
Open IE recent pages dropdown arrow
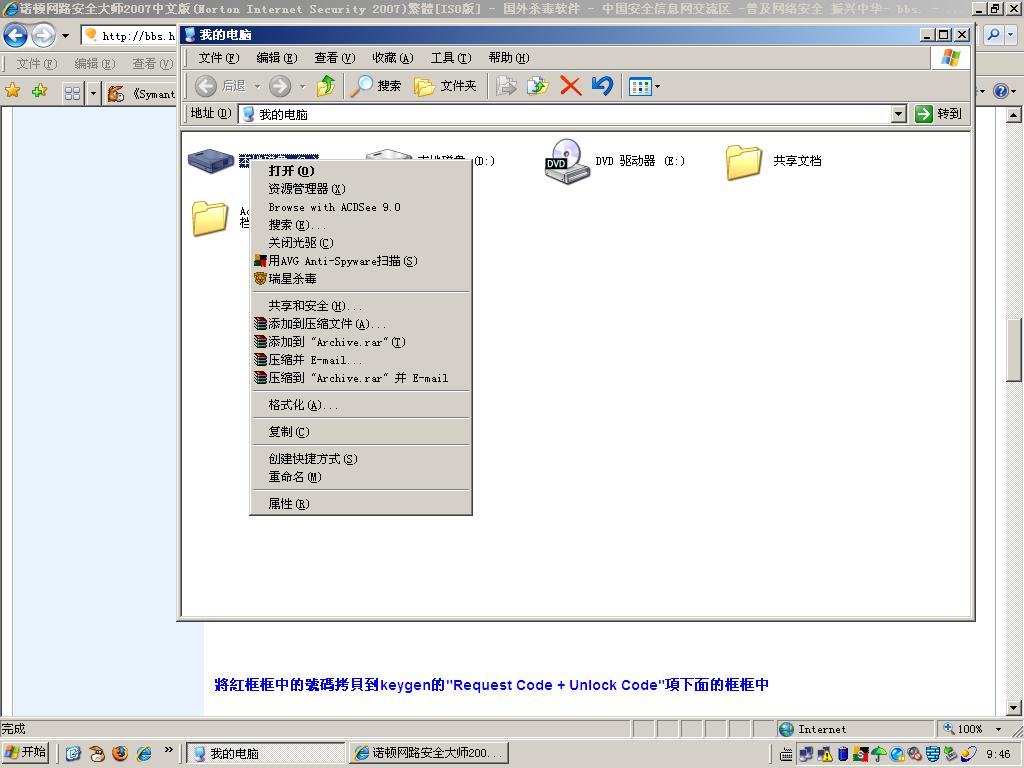pos(65,35)
